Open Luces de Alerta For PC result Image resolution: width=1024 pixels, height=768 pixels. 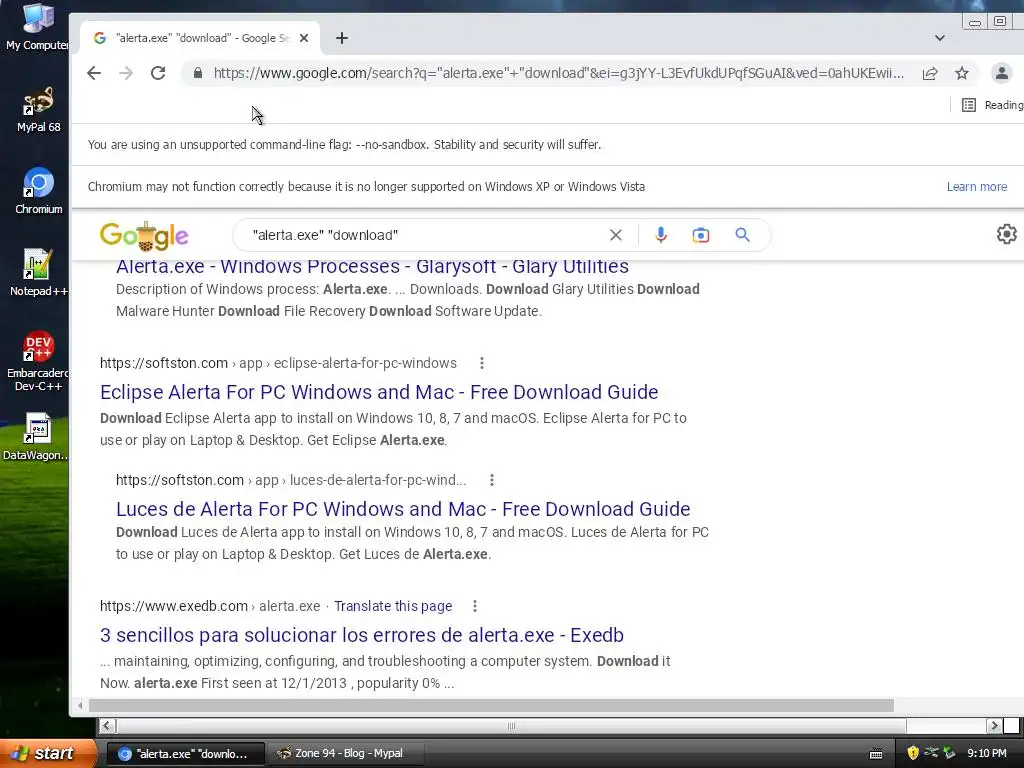(403, 509)
